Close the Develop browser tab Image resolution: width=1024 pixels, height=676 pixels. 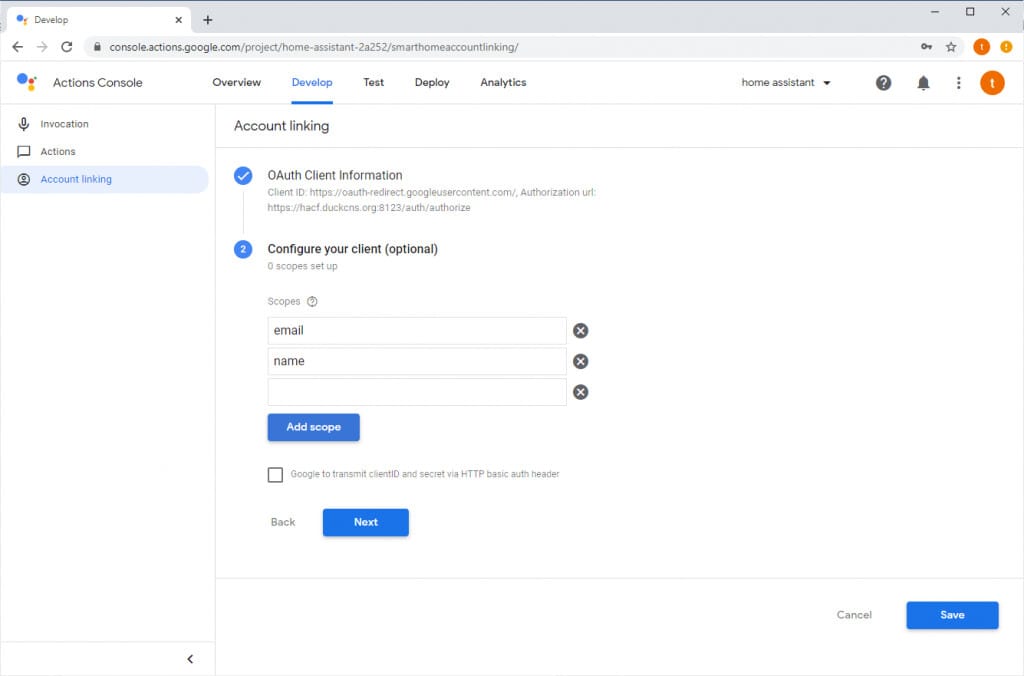[178, 20]
